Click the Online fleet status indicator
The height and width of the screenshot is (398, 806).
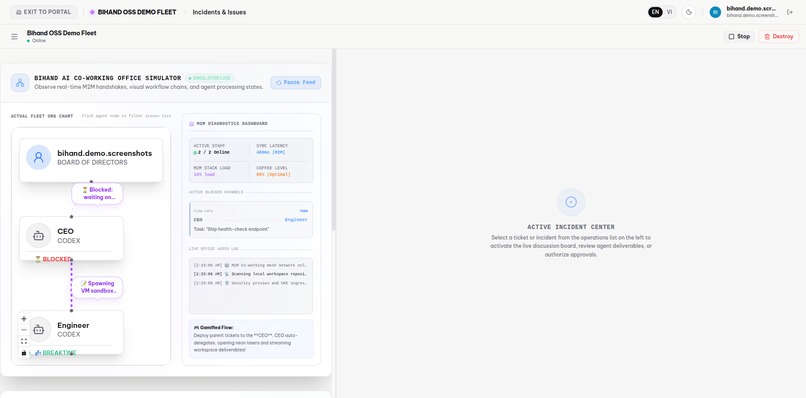coord(36,41)
